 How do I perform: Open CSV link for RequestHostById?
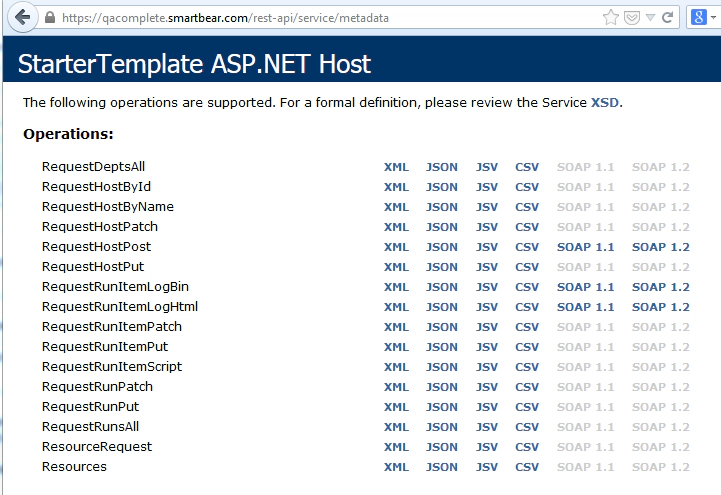tap(527, 187)
